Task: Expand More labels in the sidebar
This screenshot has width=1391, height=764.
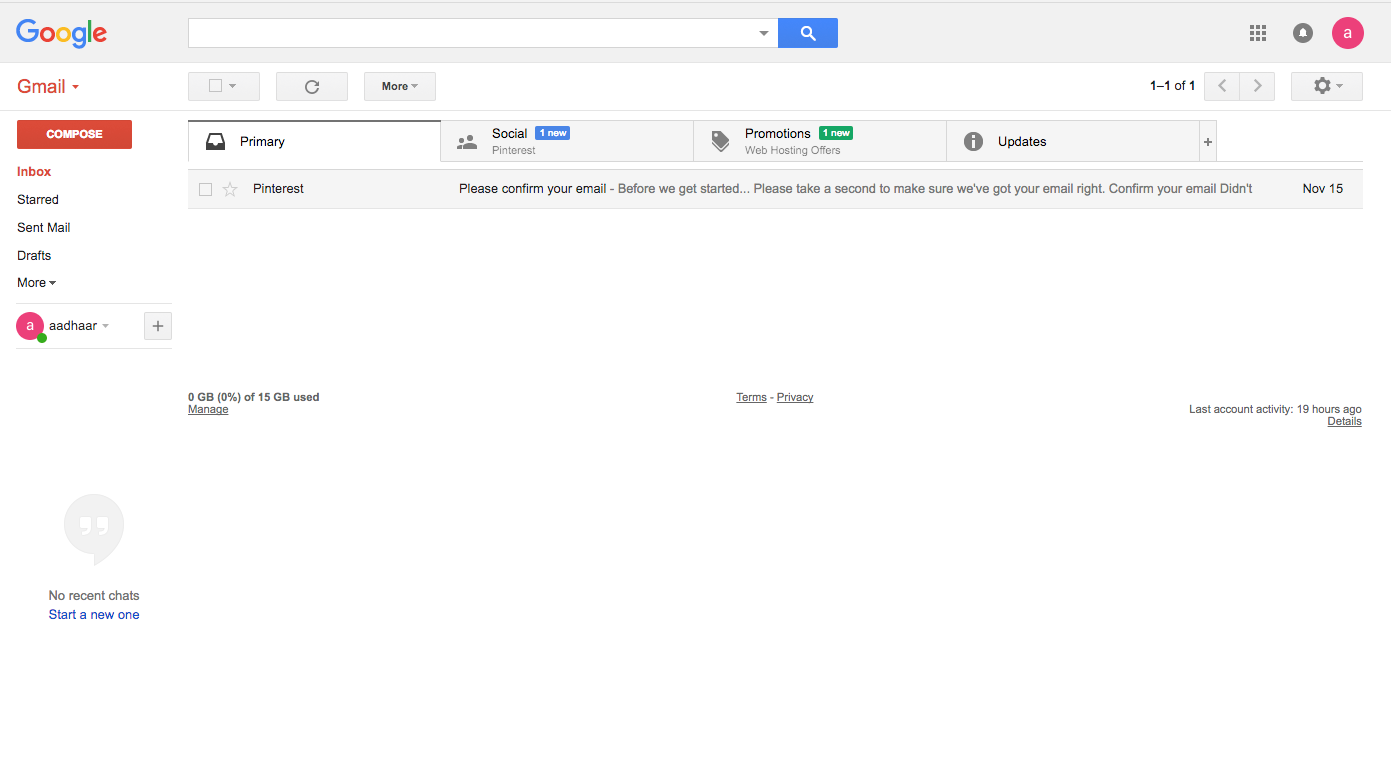Action: 37,283
